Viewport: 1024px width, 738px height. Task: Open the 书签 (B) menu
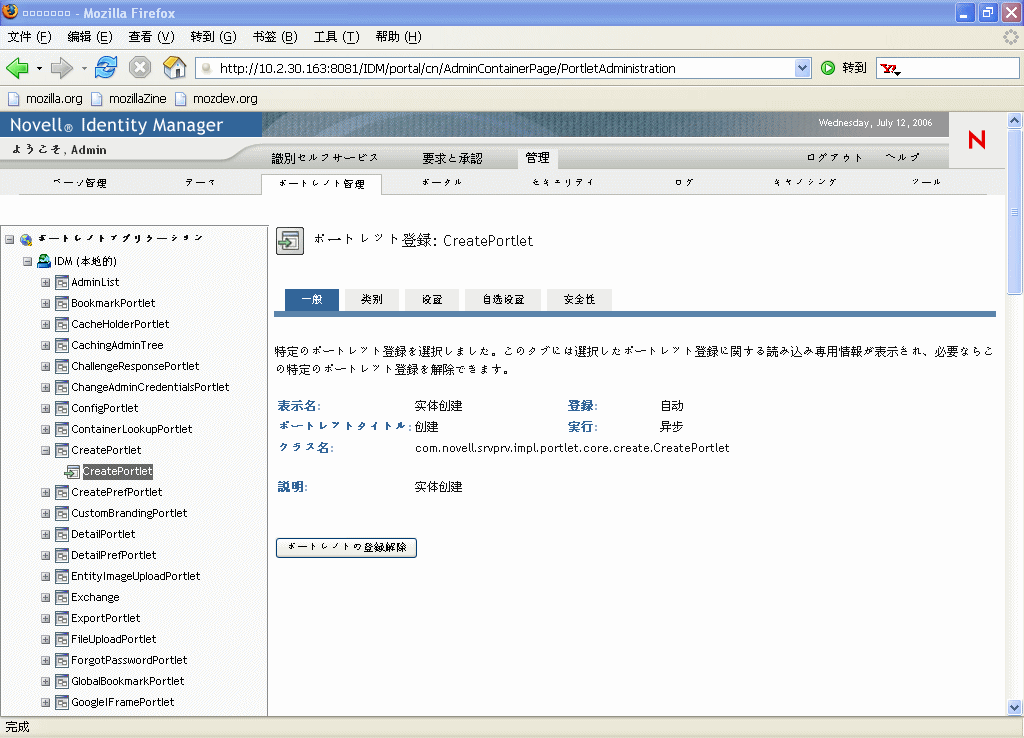click(x=275, y=37)
